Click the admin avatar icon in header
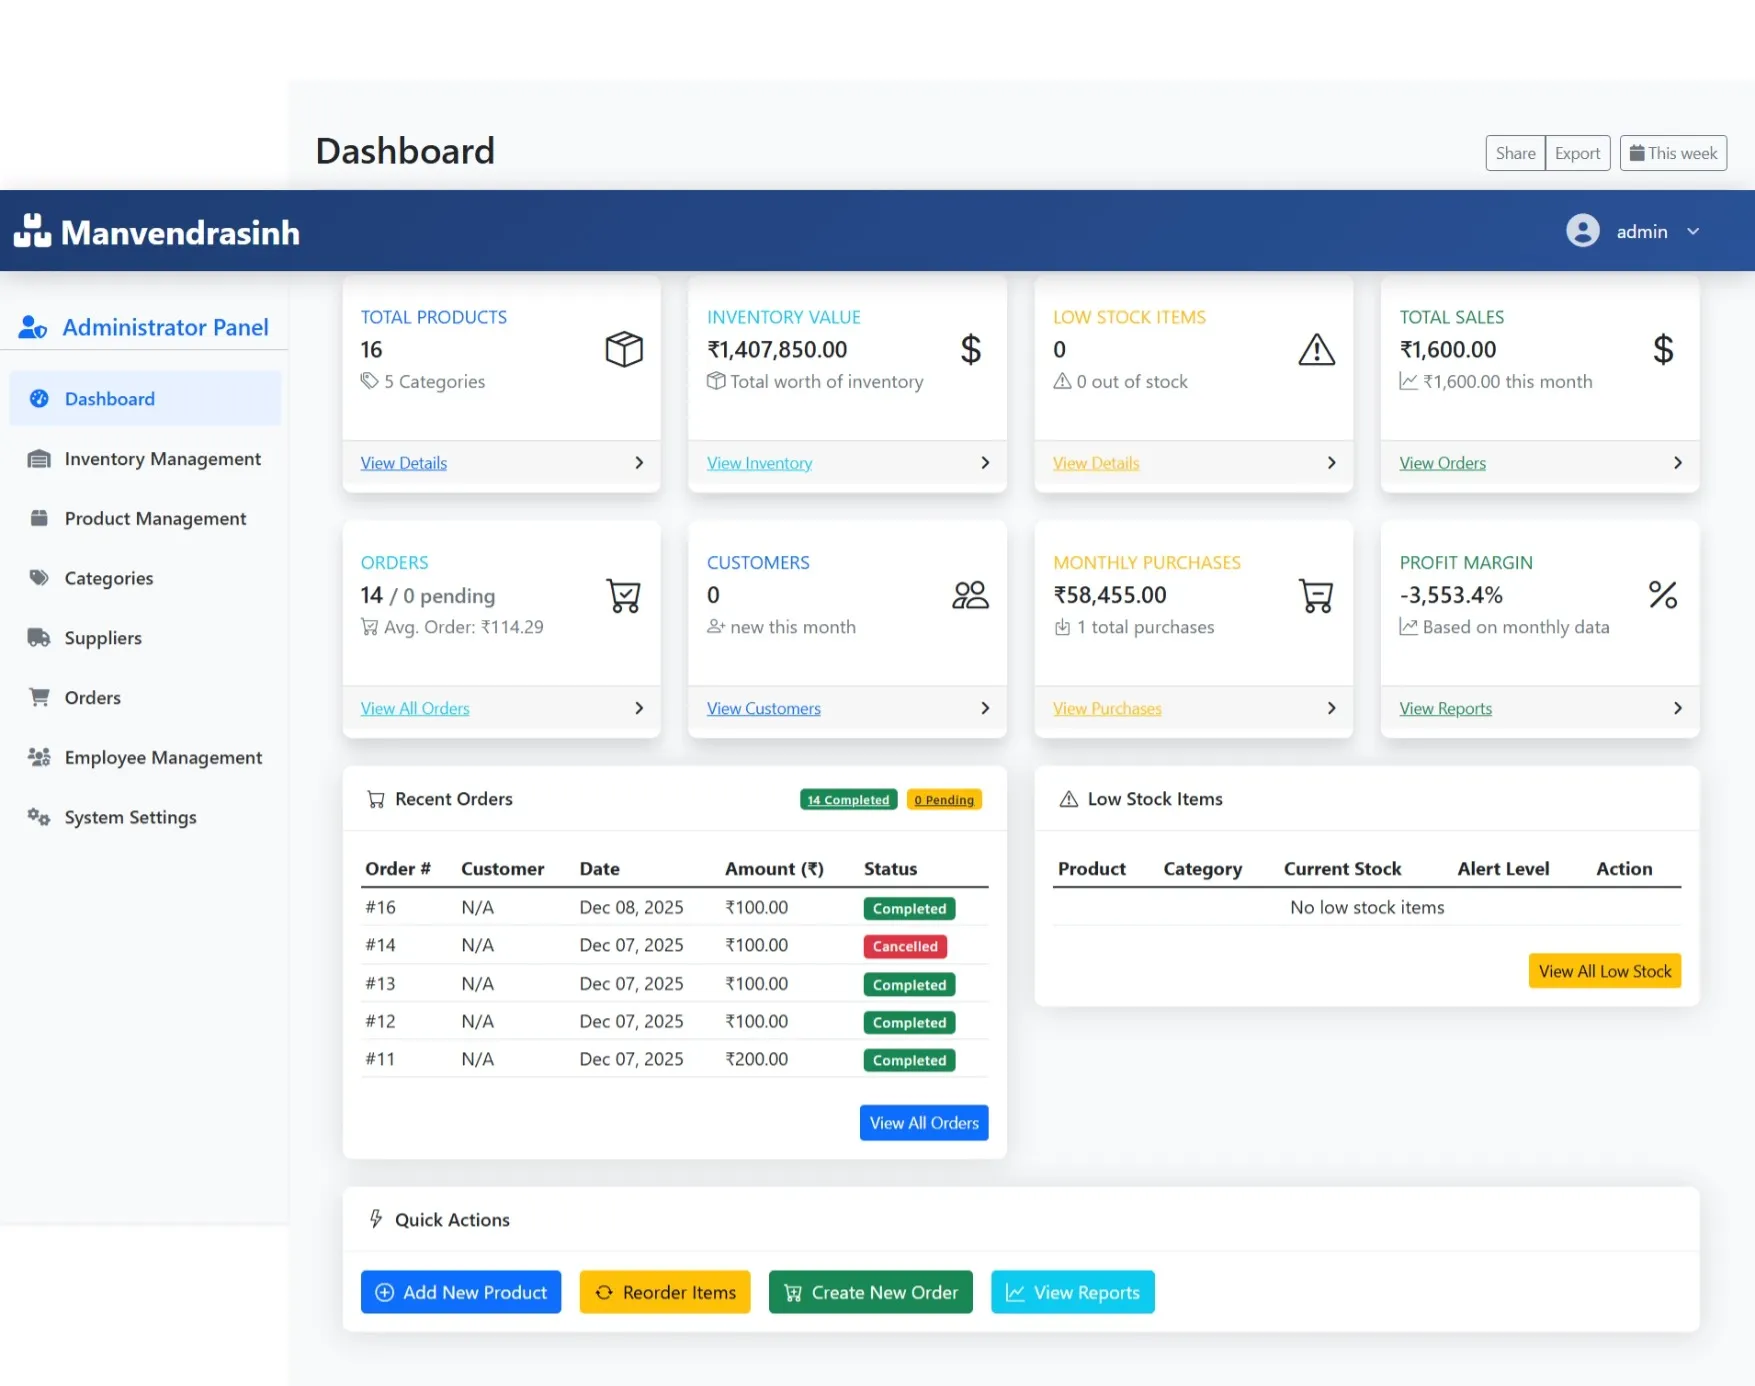1755x1386 pixels. pos(1583,231)
